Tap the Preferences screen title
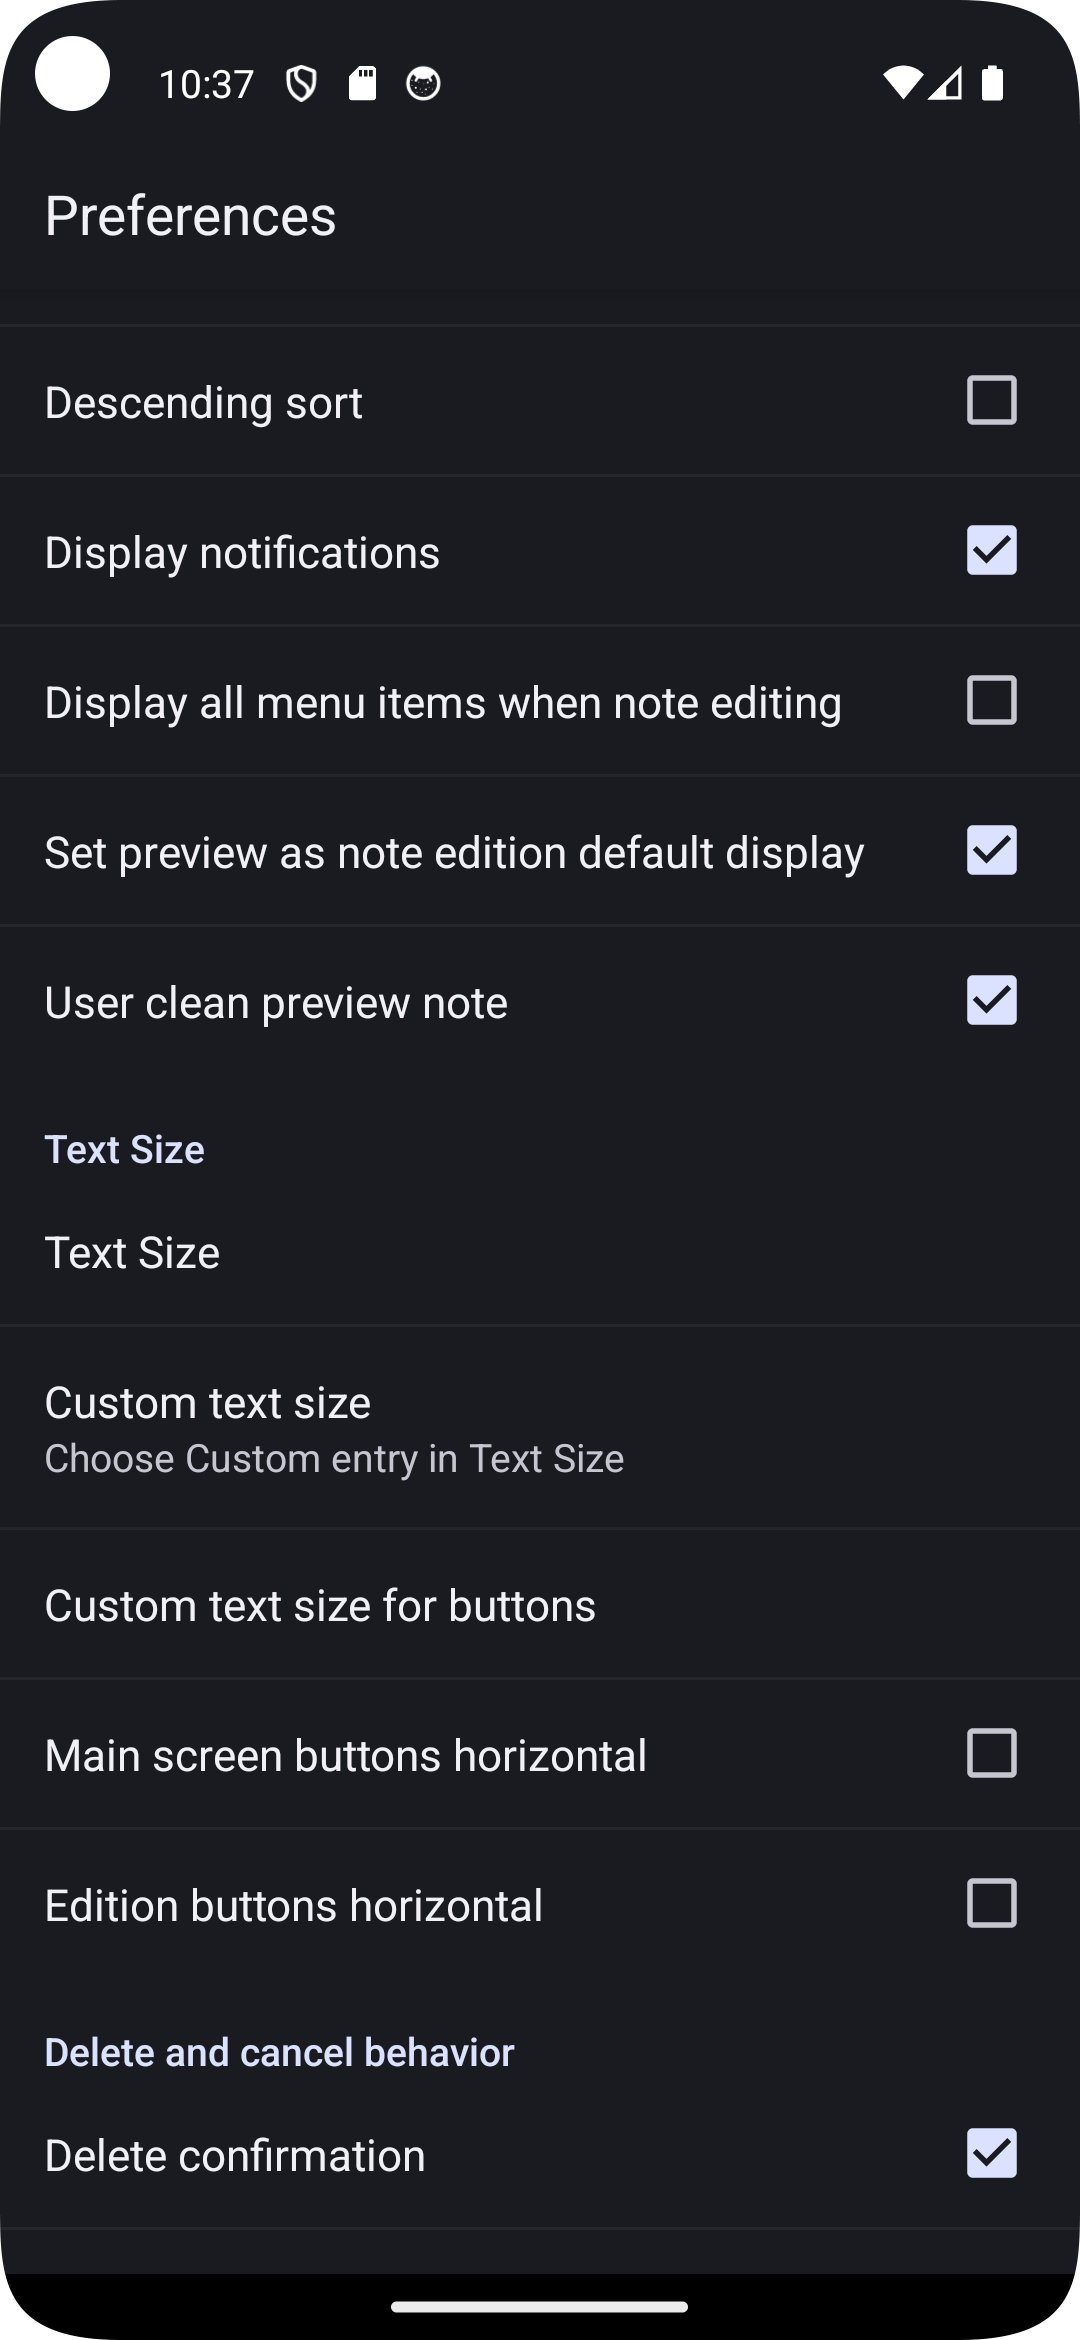1080x2340 pixels. [x=191, y=216]
